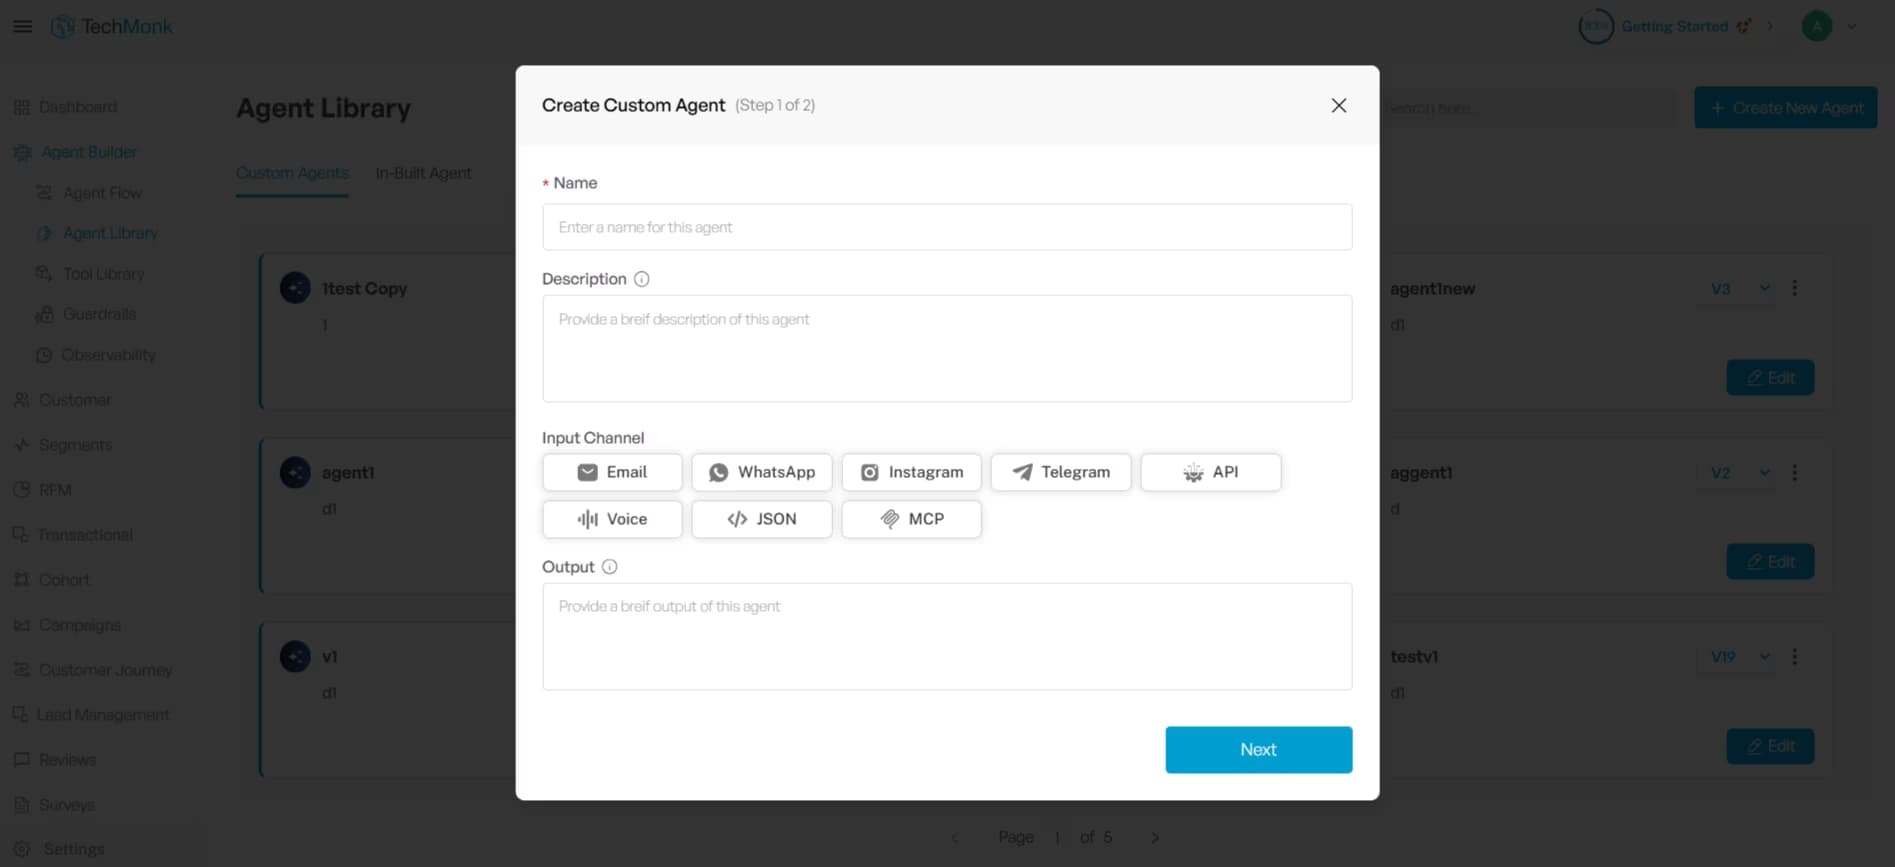The image size is (1895, 867).
Task: Open version dropdown for testv1
Action: pyautogui.click(x=1739, y=657)
